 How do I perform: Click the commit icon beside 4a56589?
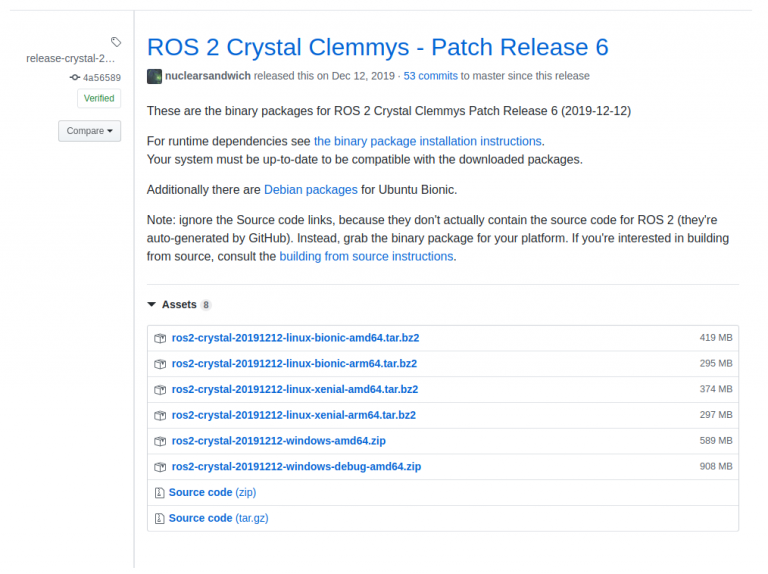(x=74, y=77)
